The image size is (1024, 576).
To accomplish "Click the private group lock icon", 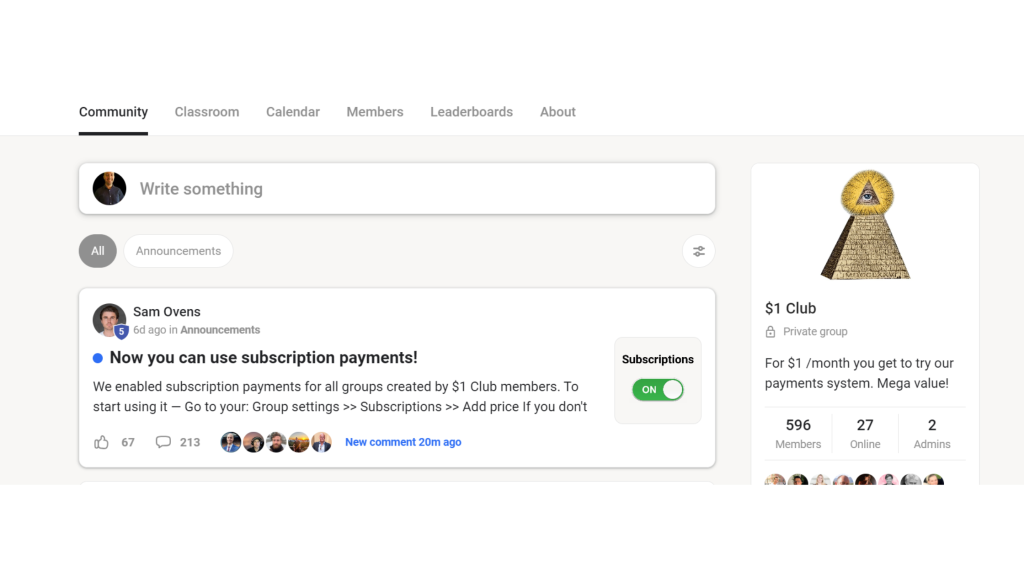I will coord(770,332).
